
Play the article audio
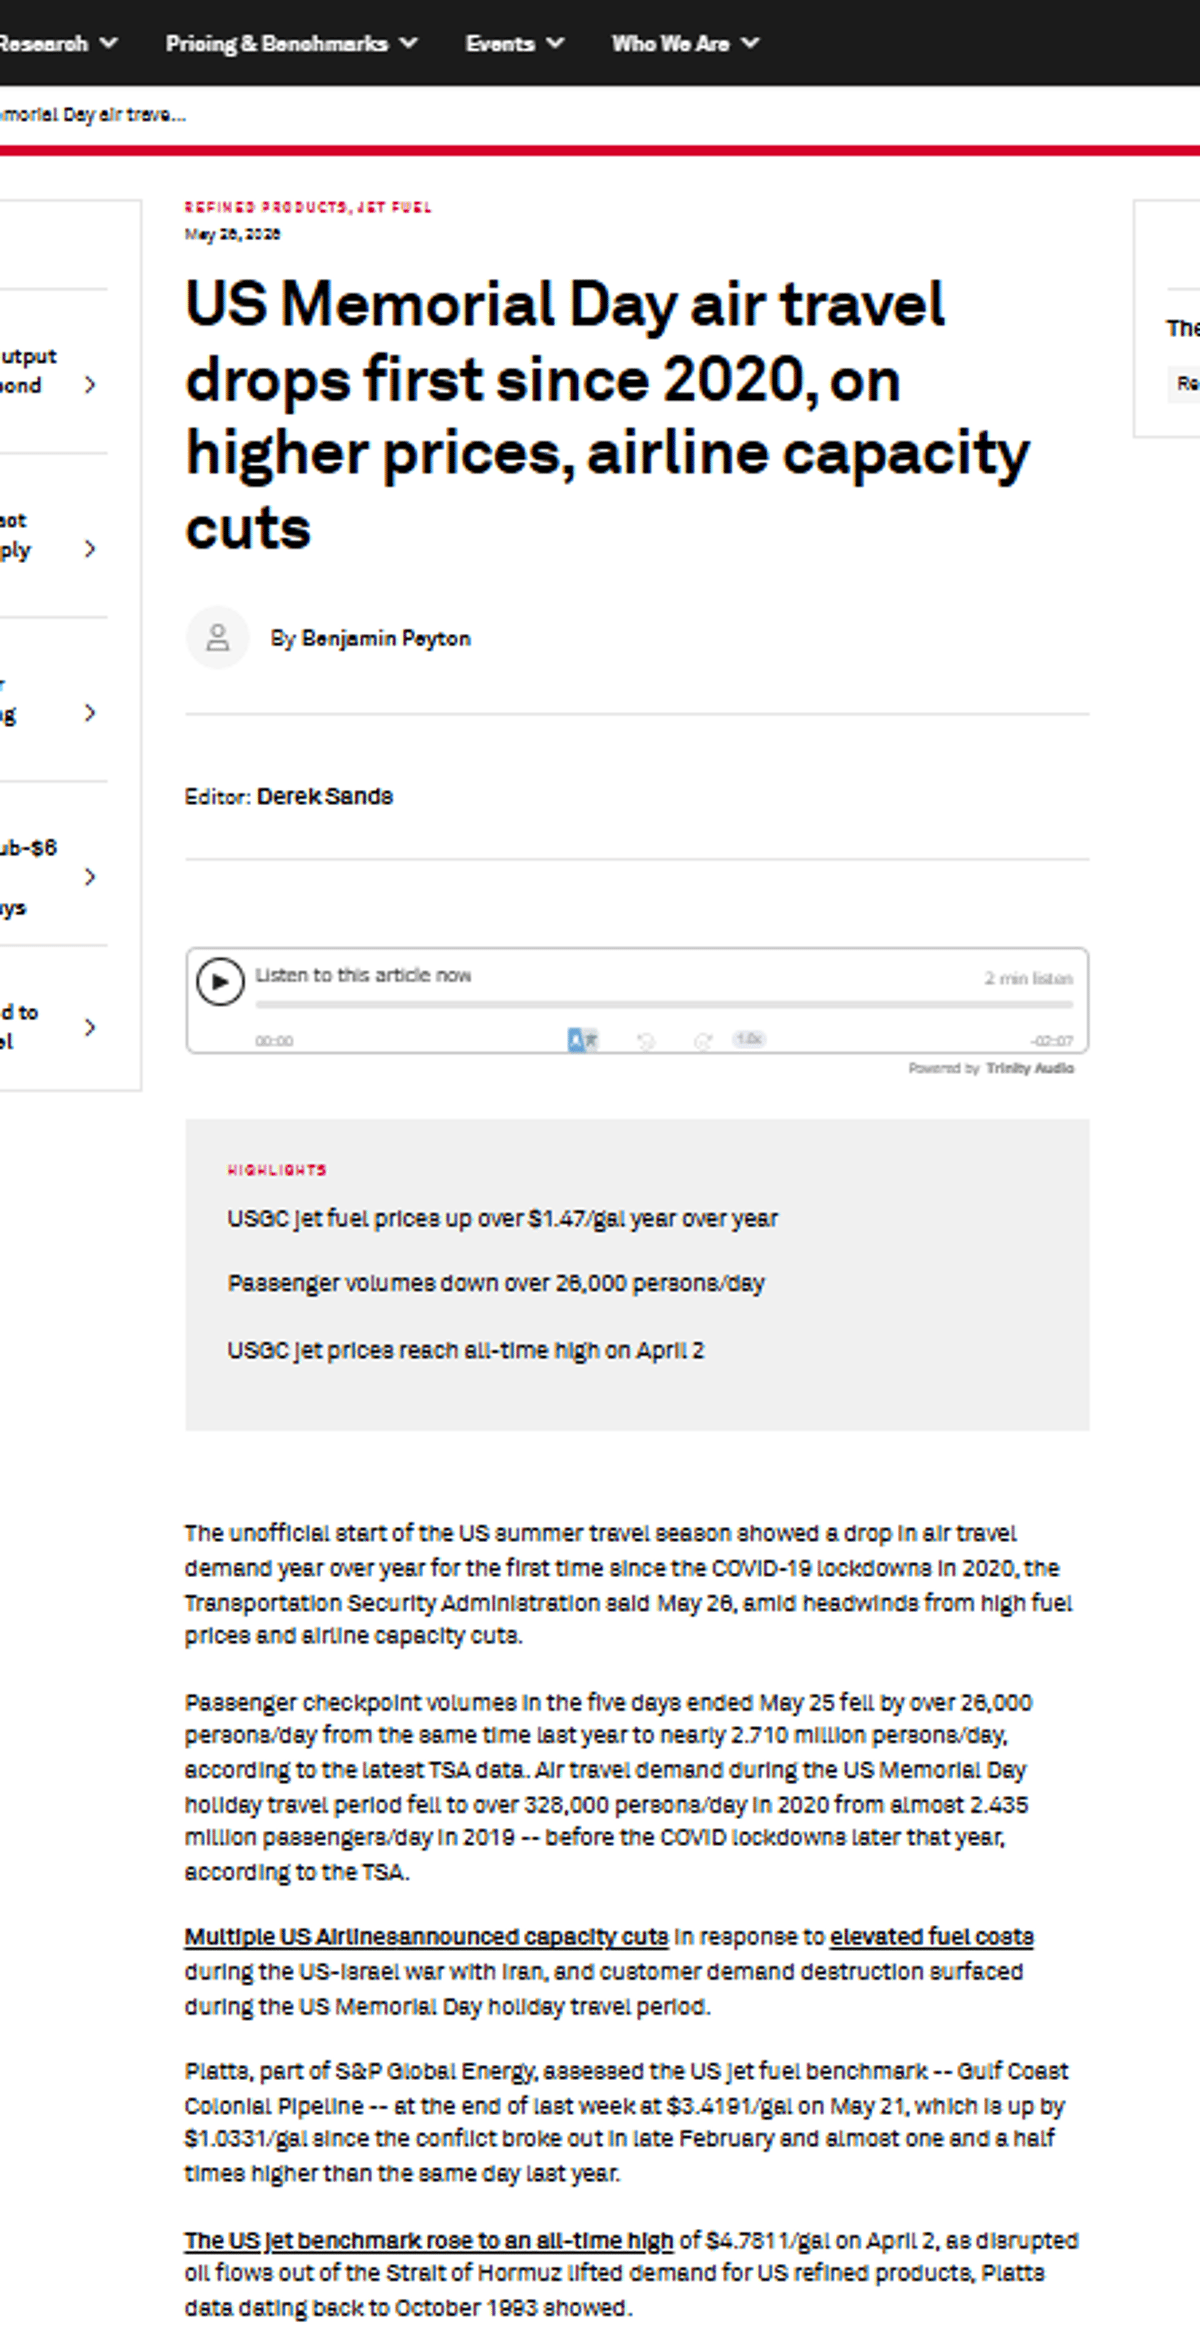(x=220, y=981)
